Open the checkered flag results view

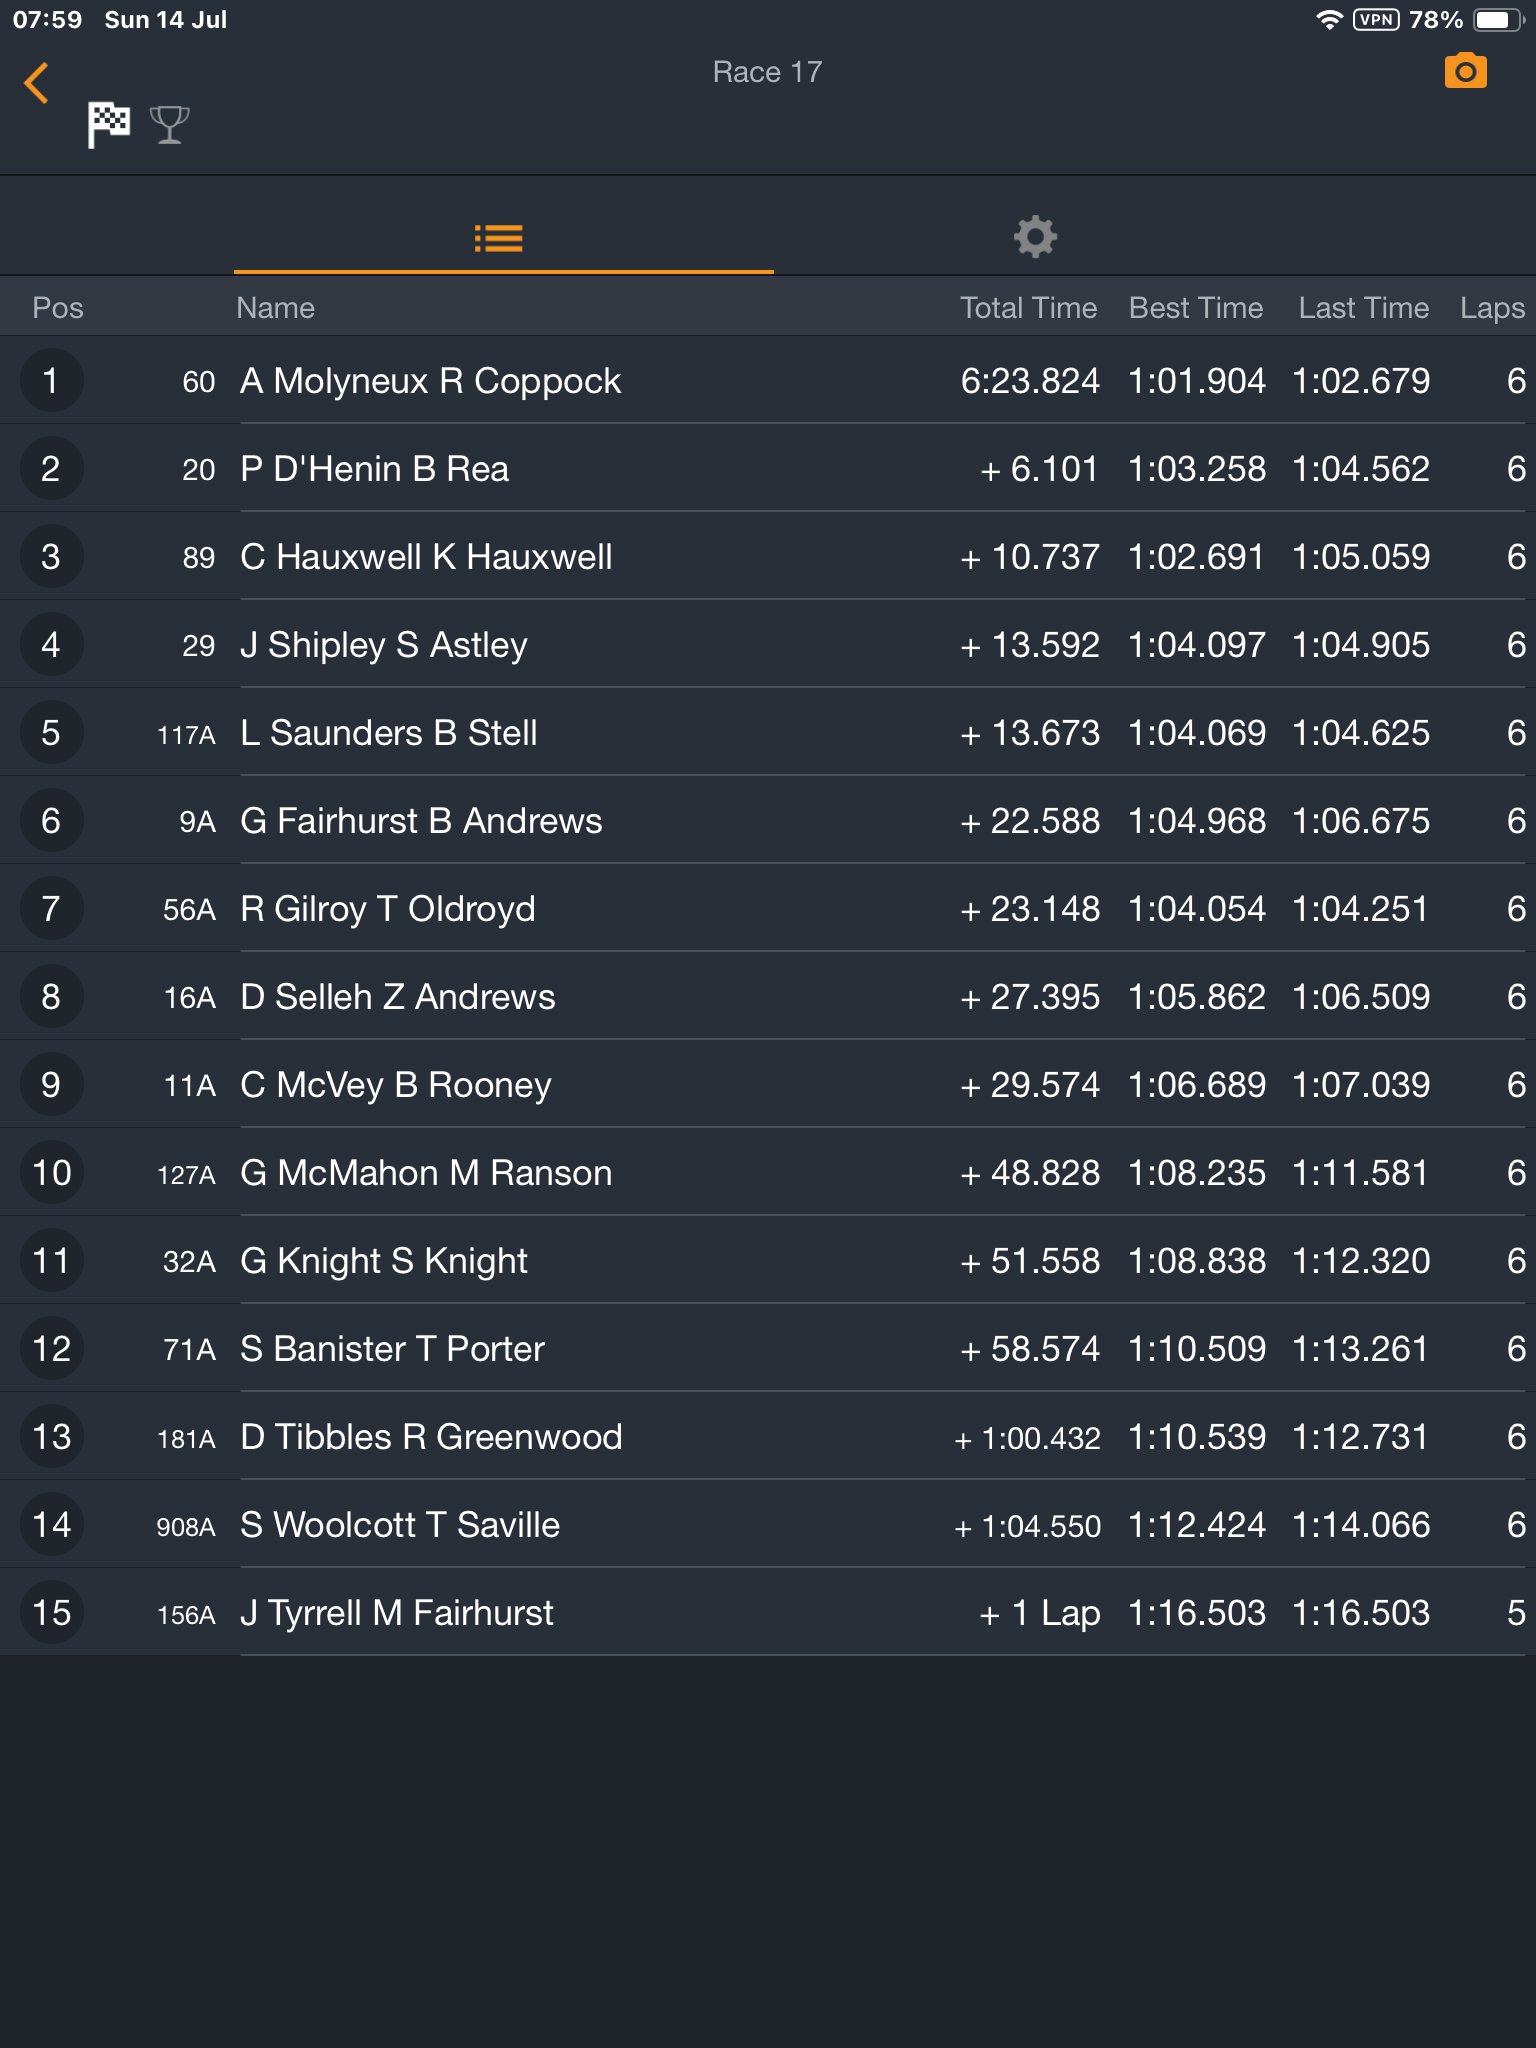click(108, 125)
